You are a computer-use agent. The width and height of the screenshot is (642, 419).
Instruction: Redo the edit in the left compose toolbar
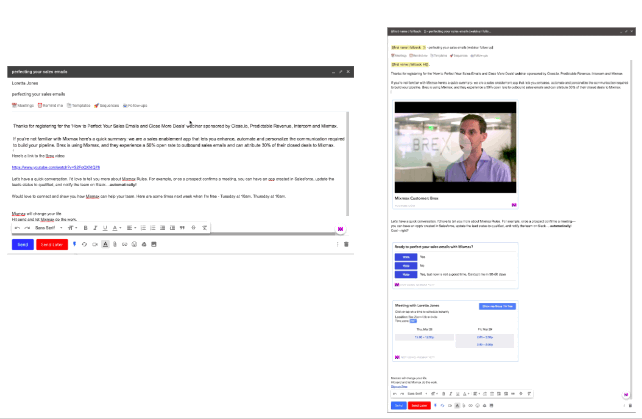(27, 228)
